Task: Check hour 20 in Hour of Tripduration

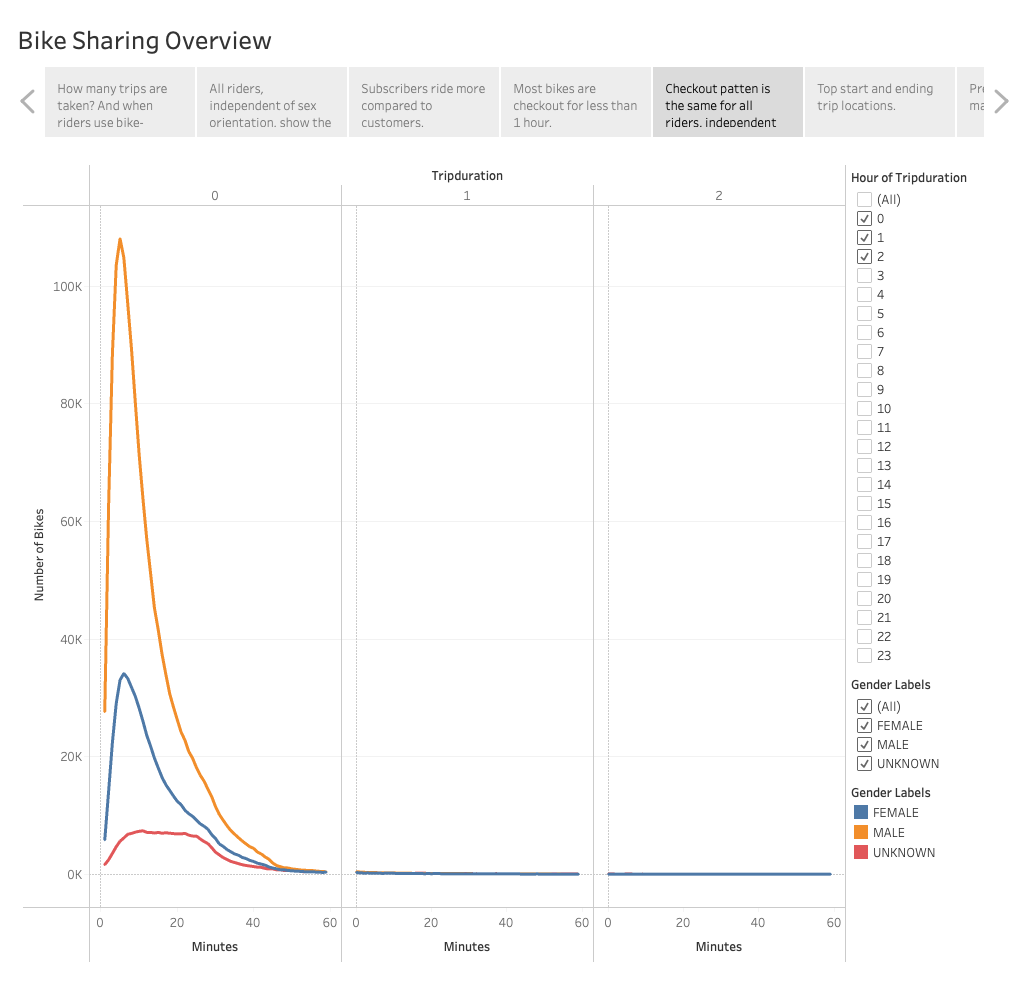Action: point(864,599)
